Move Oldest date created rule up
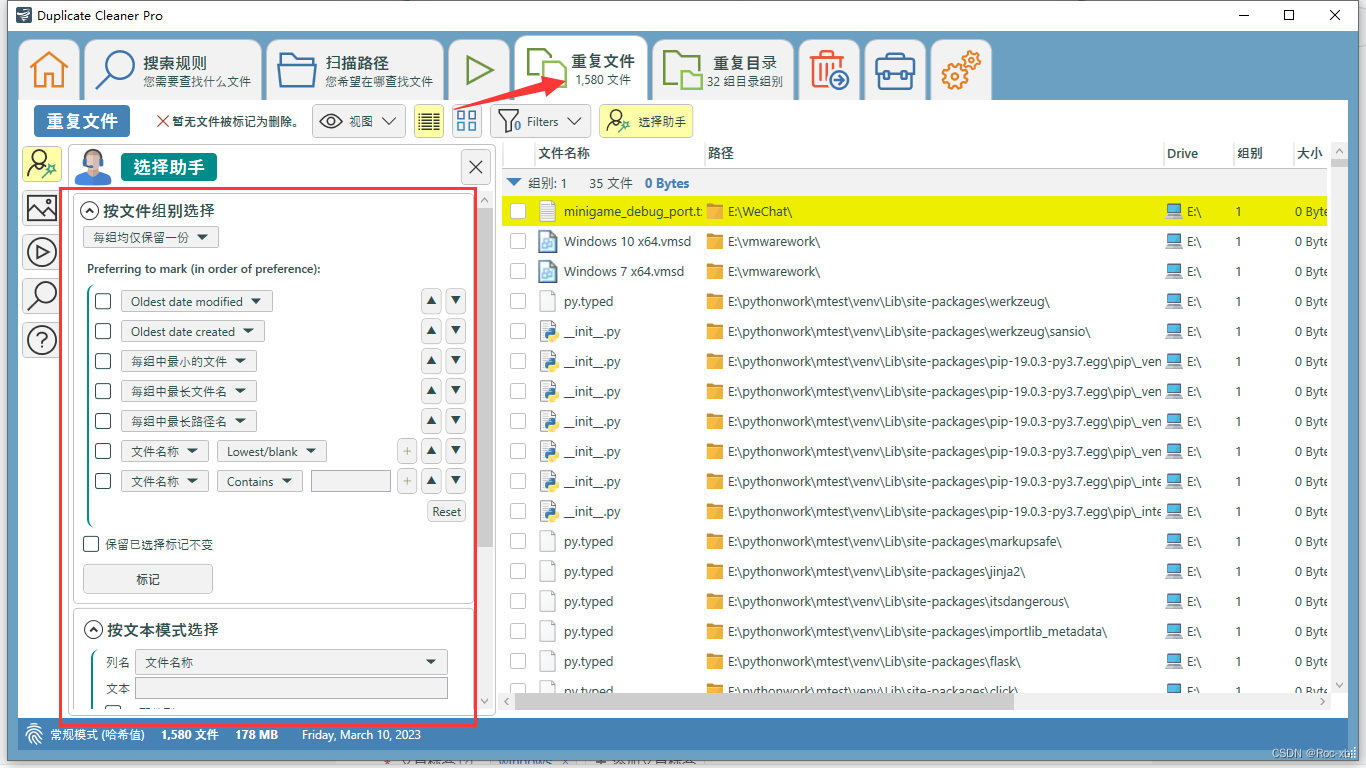Screen dimensions: 1366x768 point(431,331)
